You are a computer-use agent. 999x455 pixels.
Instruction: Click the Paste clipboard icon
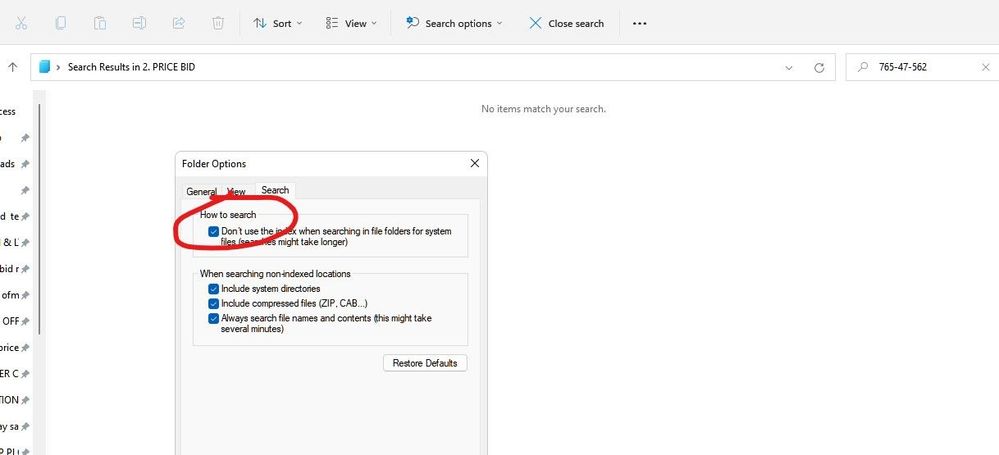[100, 24]
